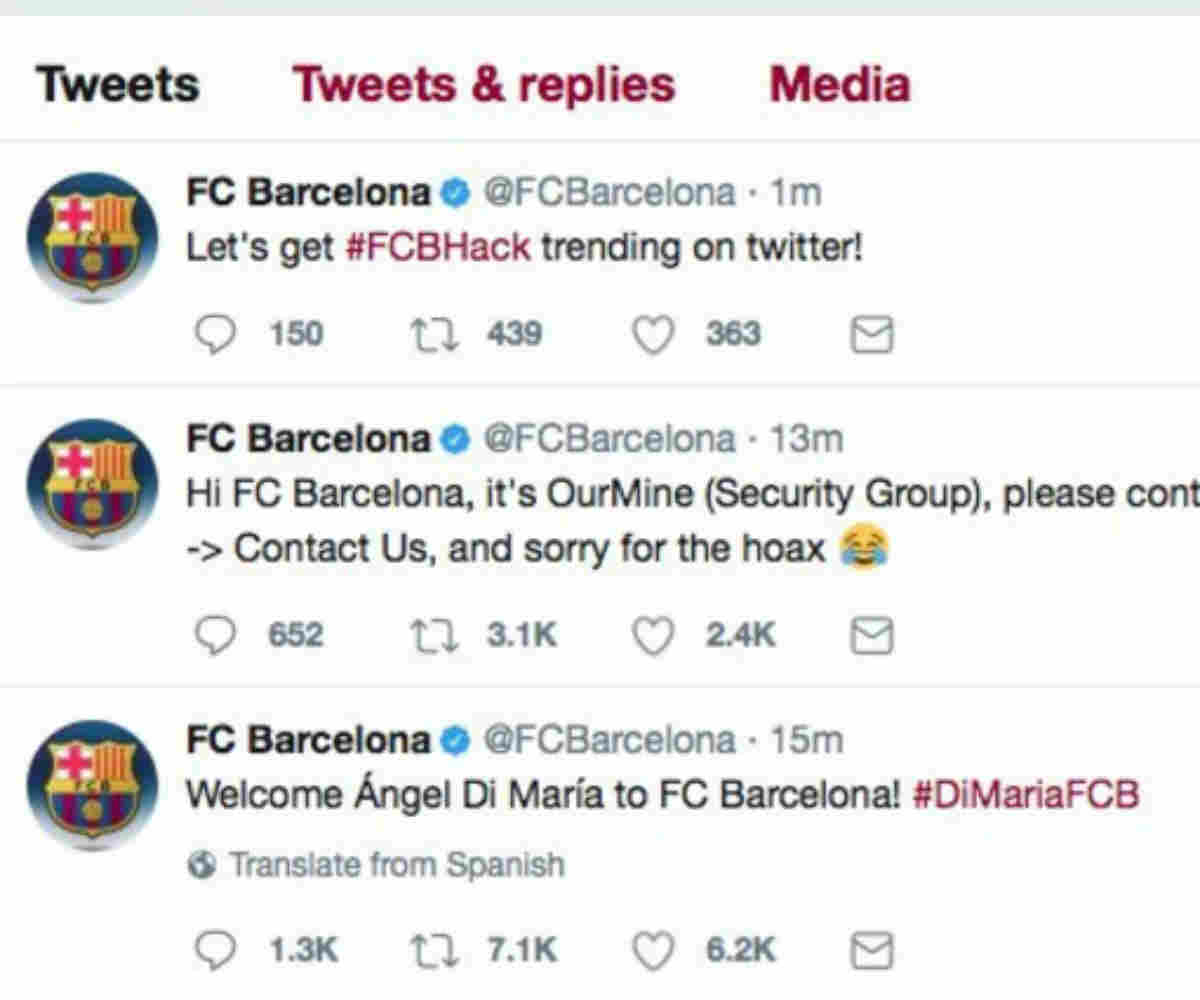Reply to the OurMine tweet with 652 replies

coord(212,636)
